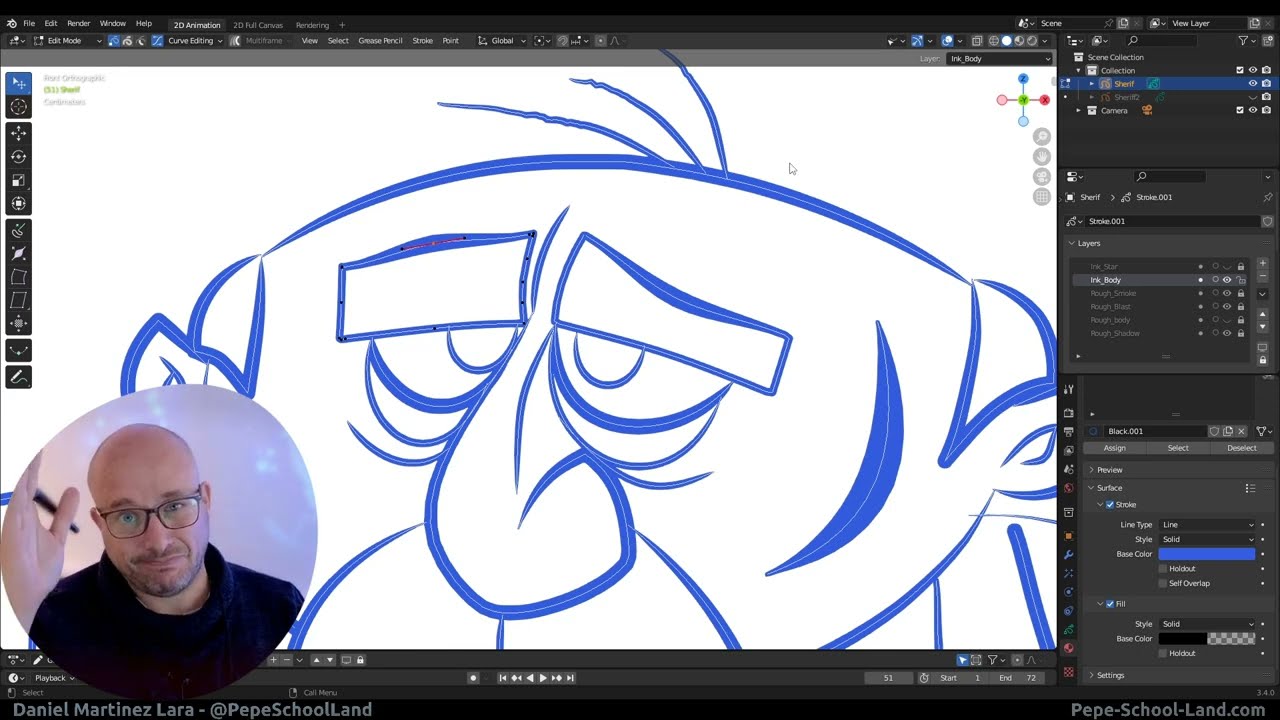
Task: Open the Playback popover
Action: [x=55, y=678]
